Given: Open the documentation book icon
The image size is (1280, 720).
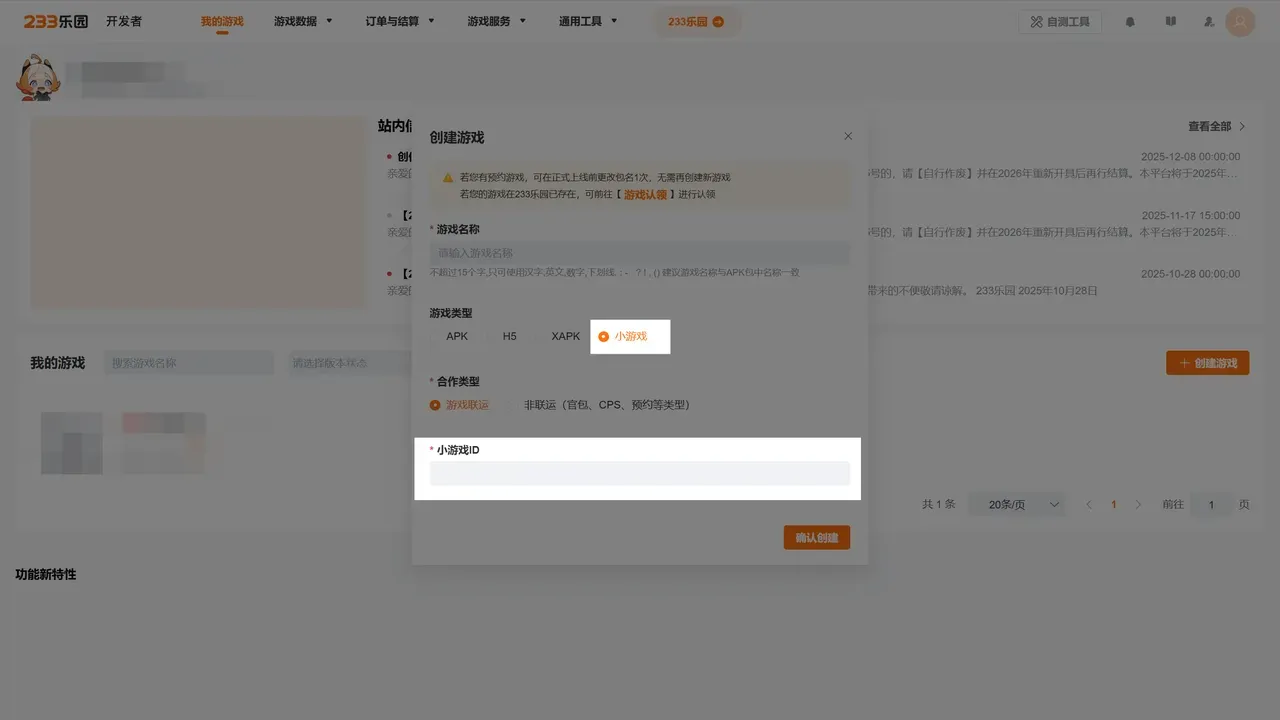Looking at the screenshot, I should (x=1170, y=22).
